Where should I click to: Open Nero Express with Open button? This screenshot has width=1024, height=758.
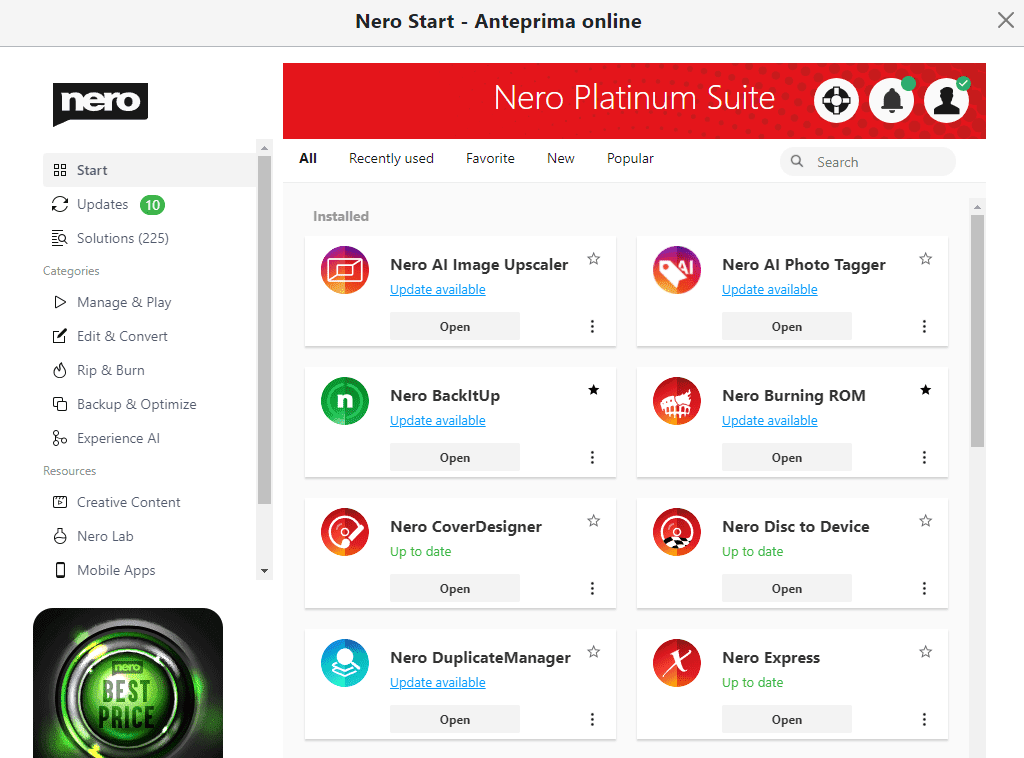pyautogui.click(x=786, y=719)
